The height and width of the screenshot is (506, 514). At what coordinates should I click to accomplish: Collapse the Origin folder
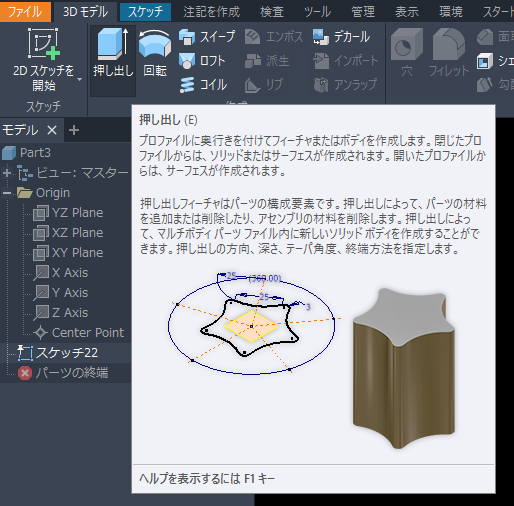point(7,193)
